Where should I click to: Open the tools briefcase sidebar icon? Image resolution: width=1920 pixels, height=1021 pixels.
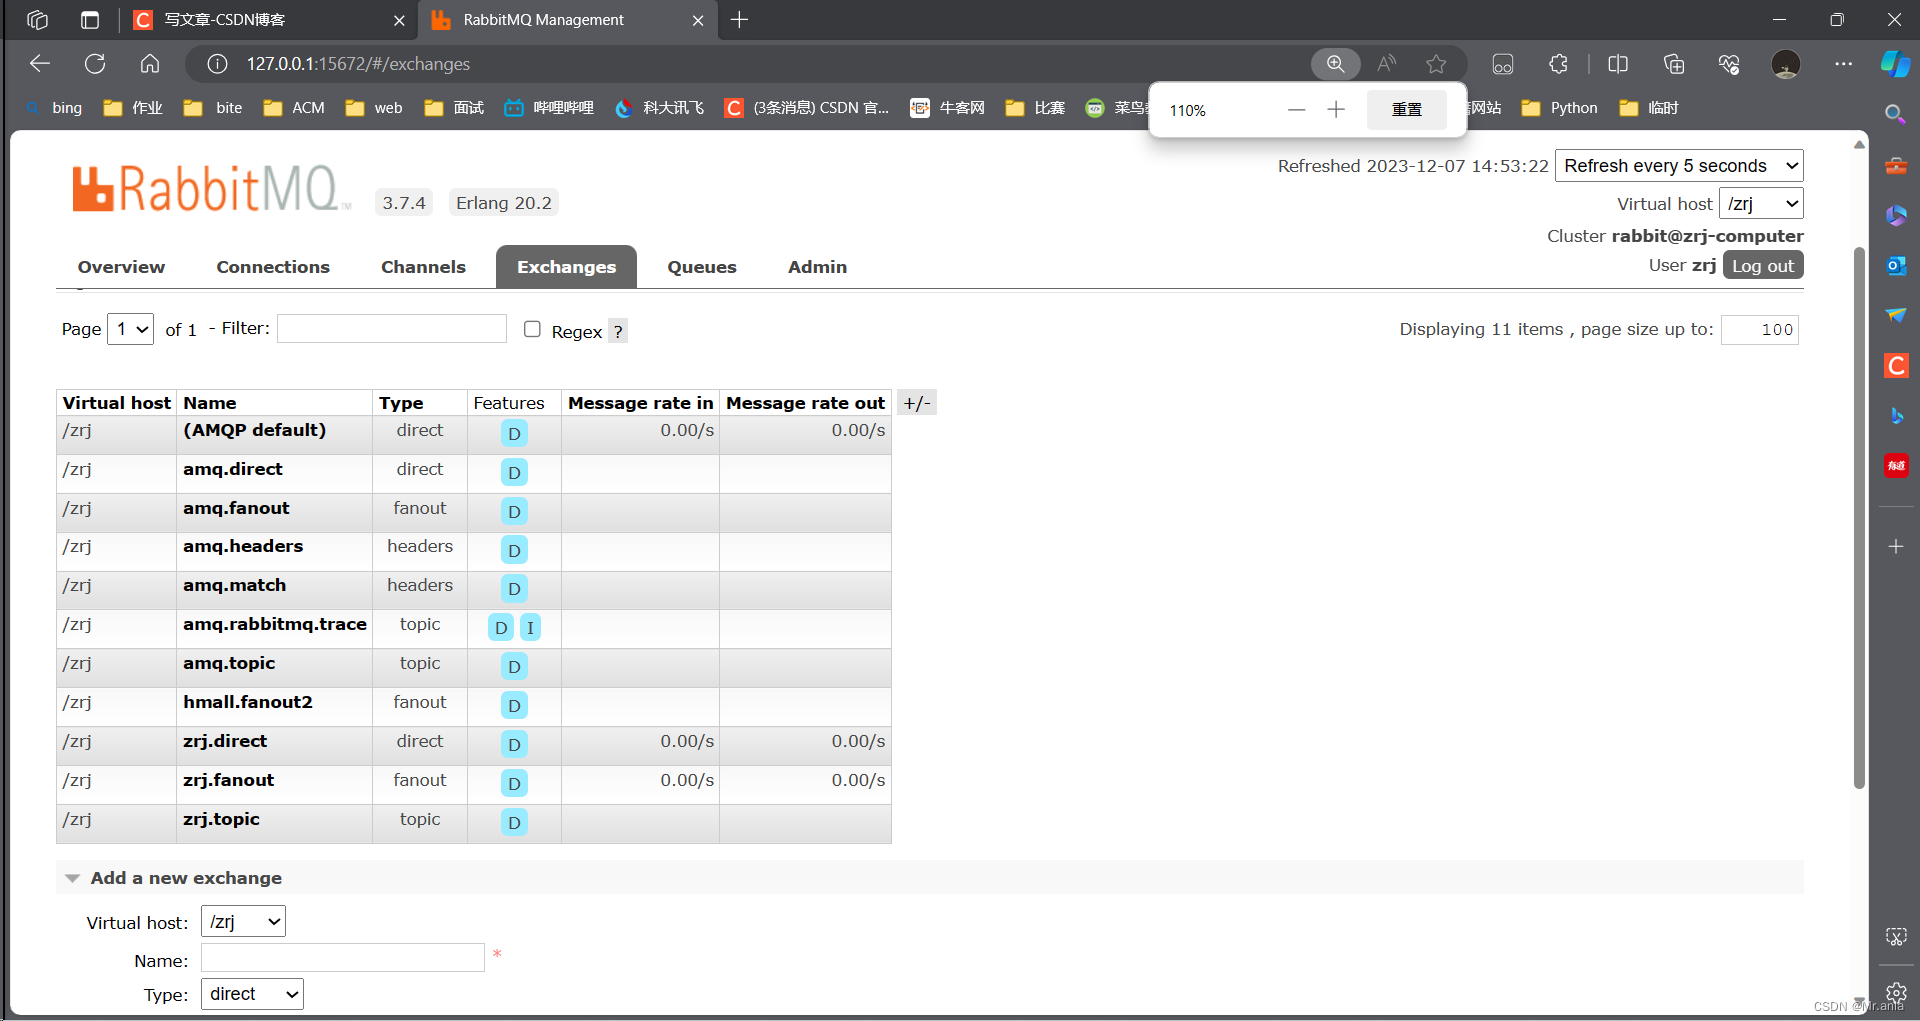click(1896, 166)
